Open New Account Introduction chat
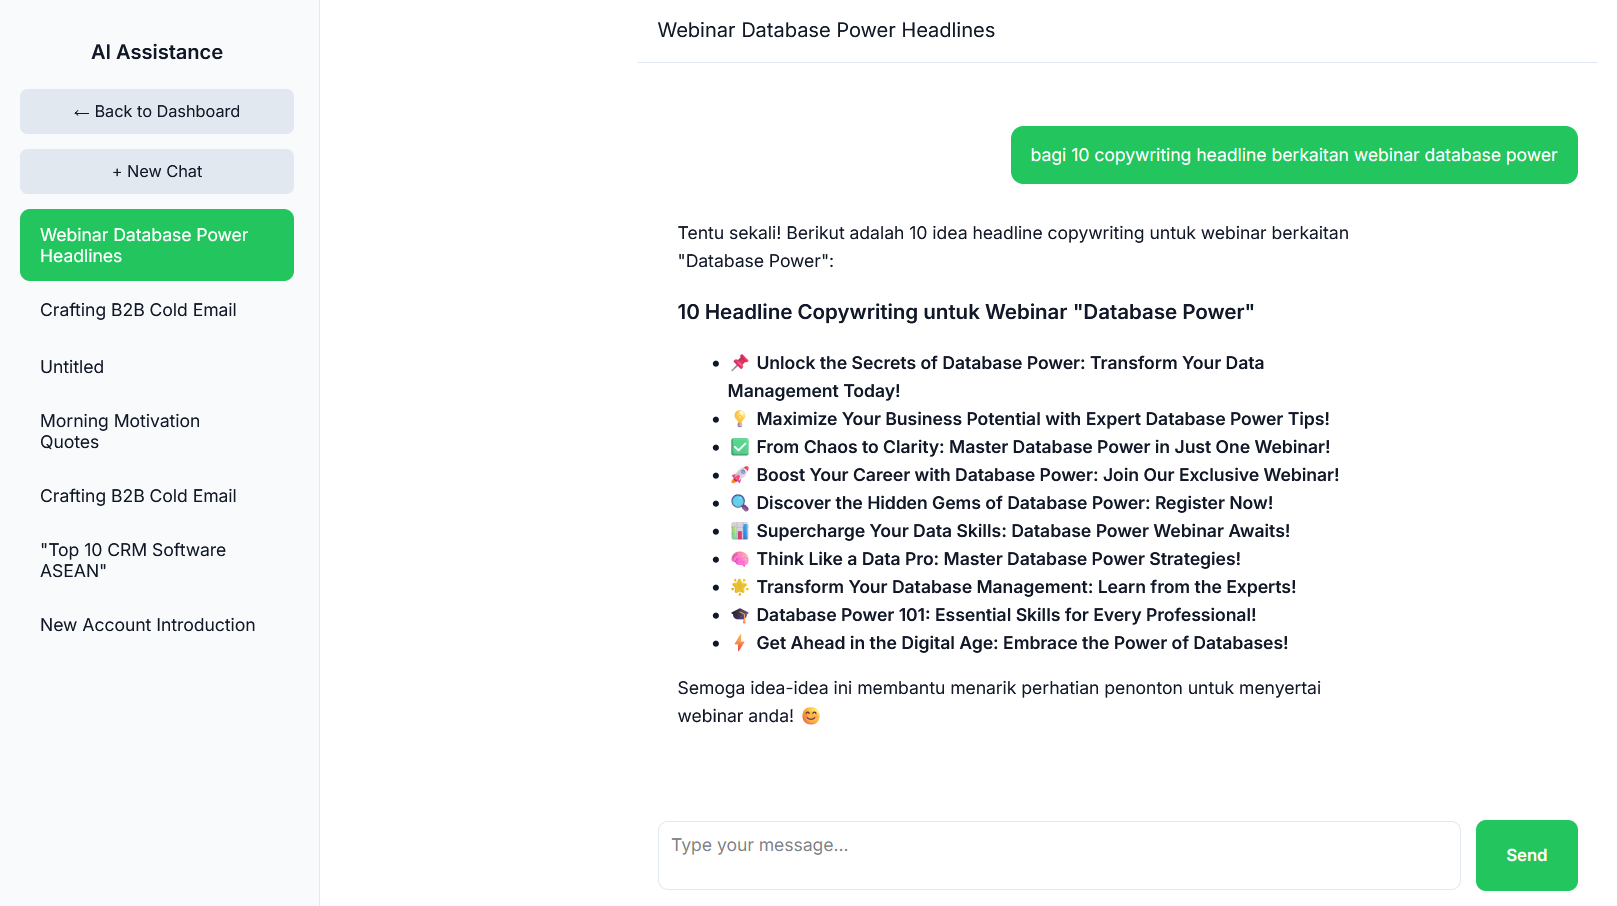 point(147,625)
